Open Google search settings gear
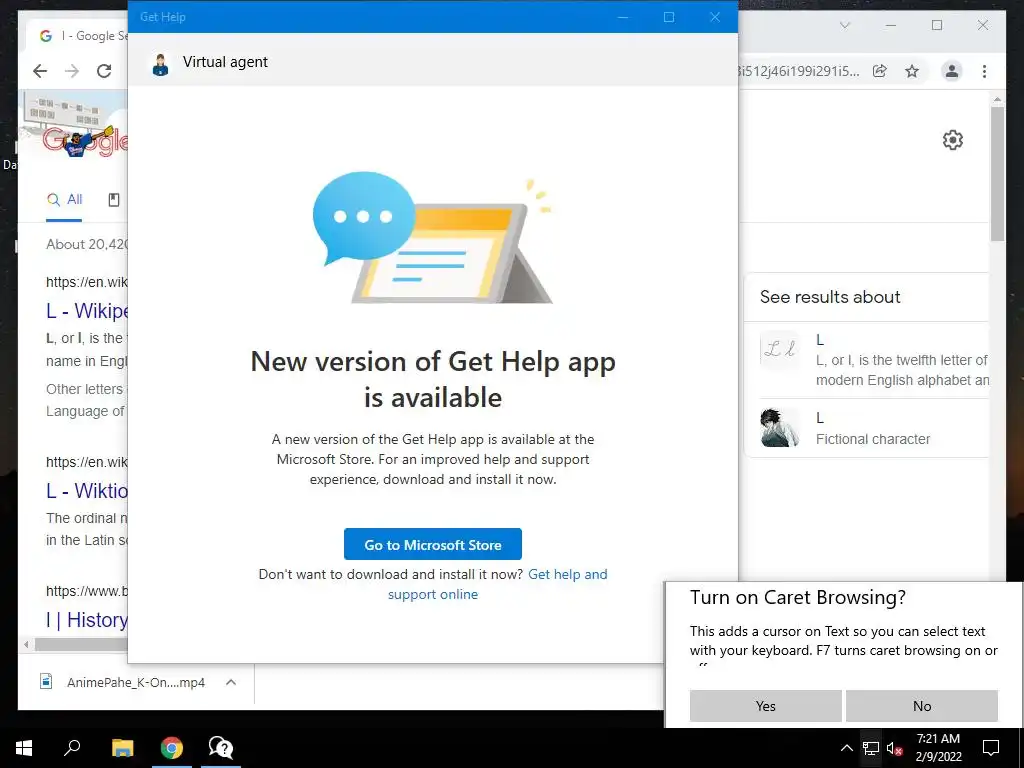The width and height of the screenshot is (1024, 768). tap(953, 140)
